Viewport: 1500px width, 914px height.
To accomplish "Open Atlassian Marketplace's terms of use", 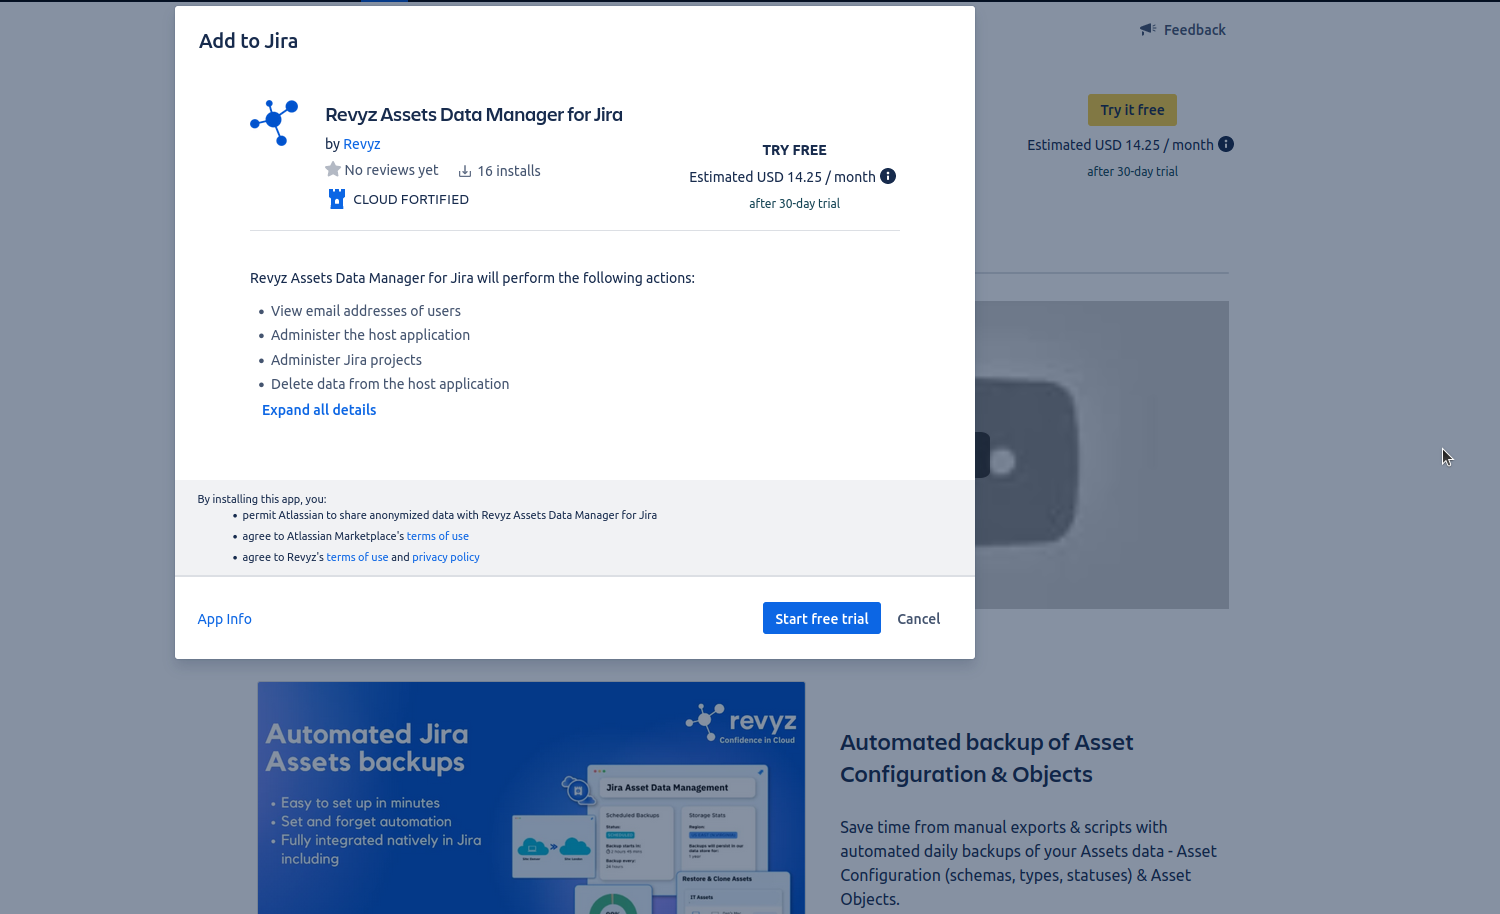I will point(437,536).
